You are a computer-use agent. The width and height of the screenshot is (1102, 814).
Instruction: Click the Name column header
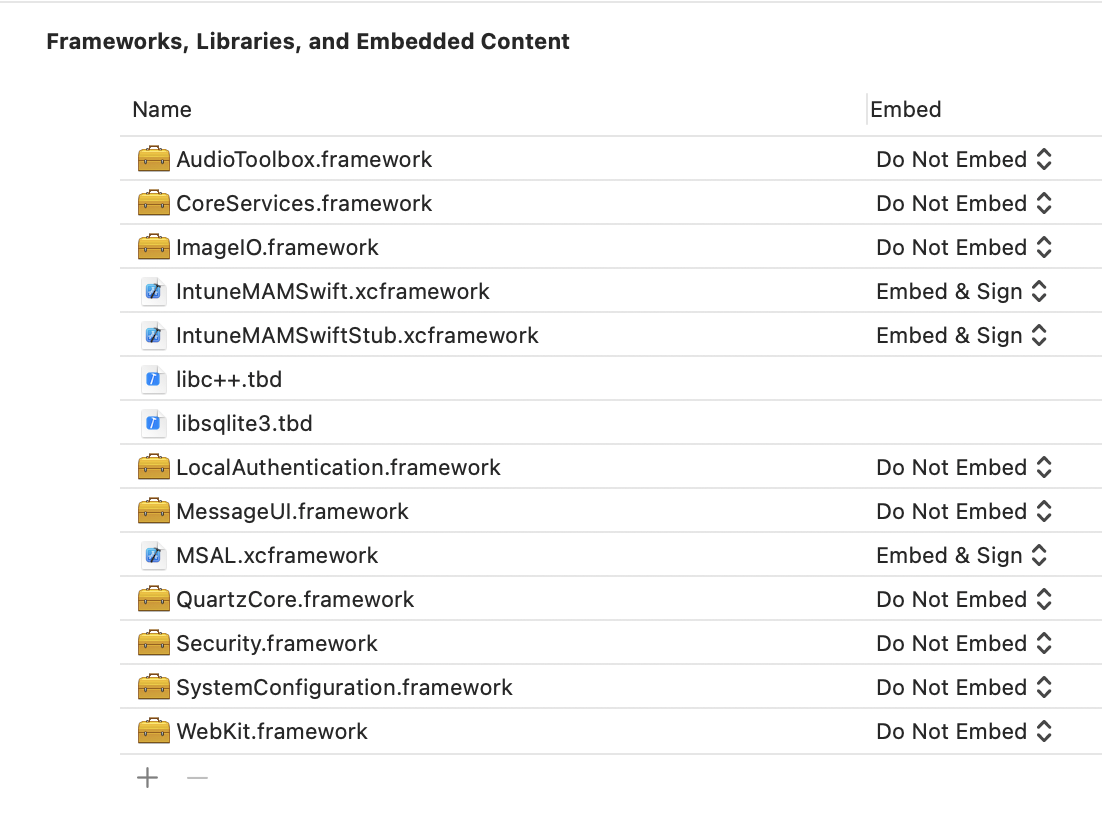coord(161,109)
